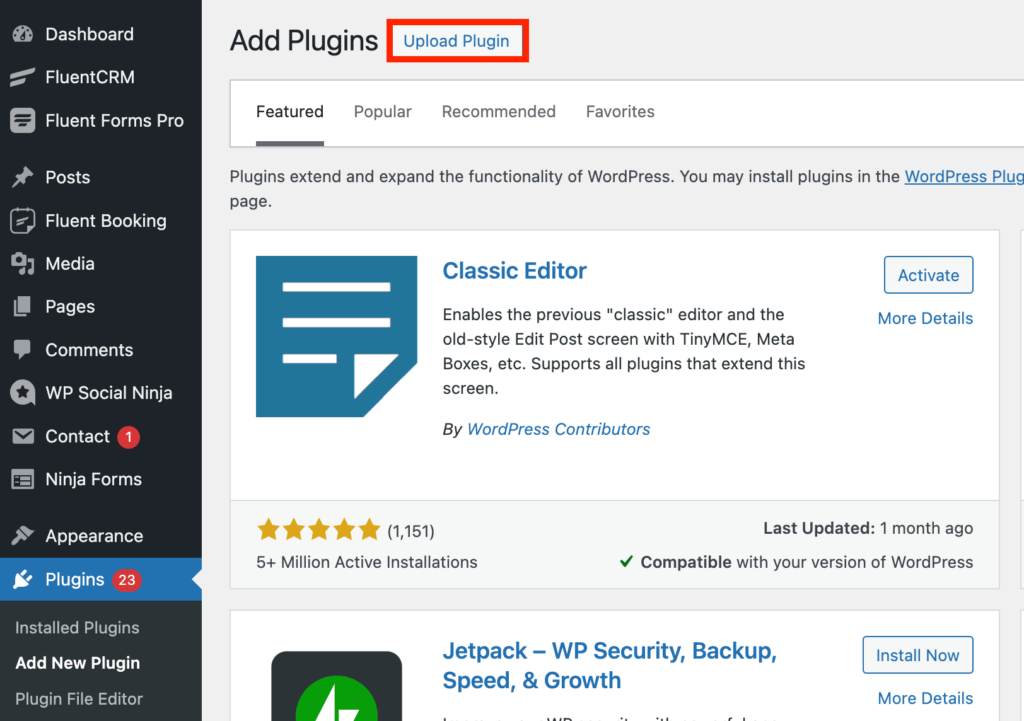Switch to the Recommended tab
The image size is (1024, 721).
click(x=498, y=112)
